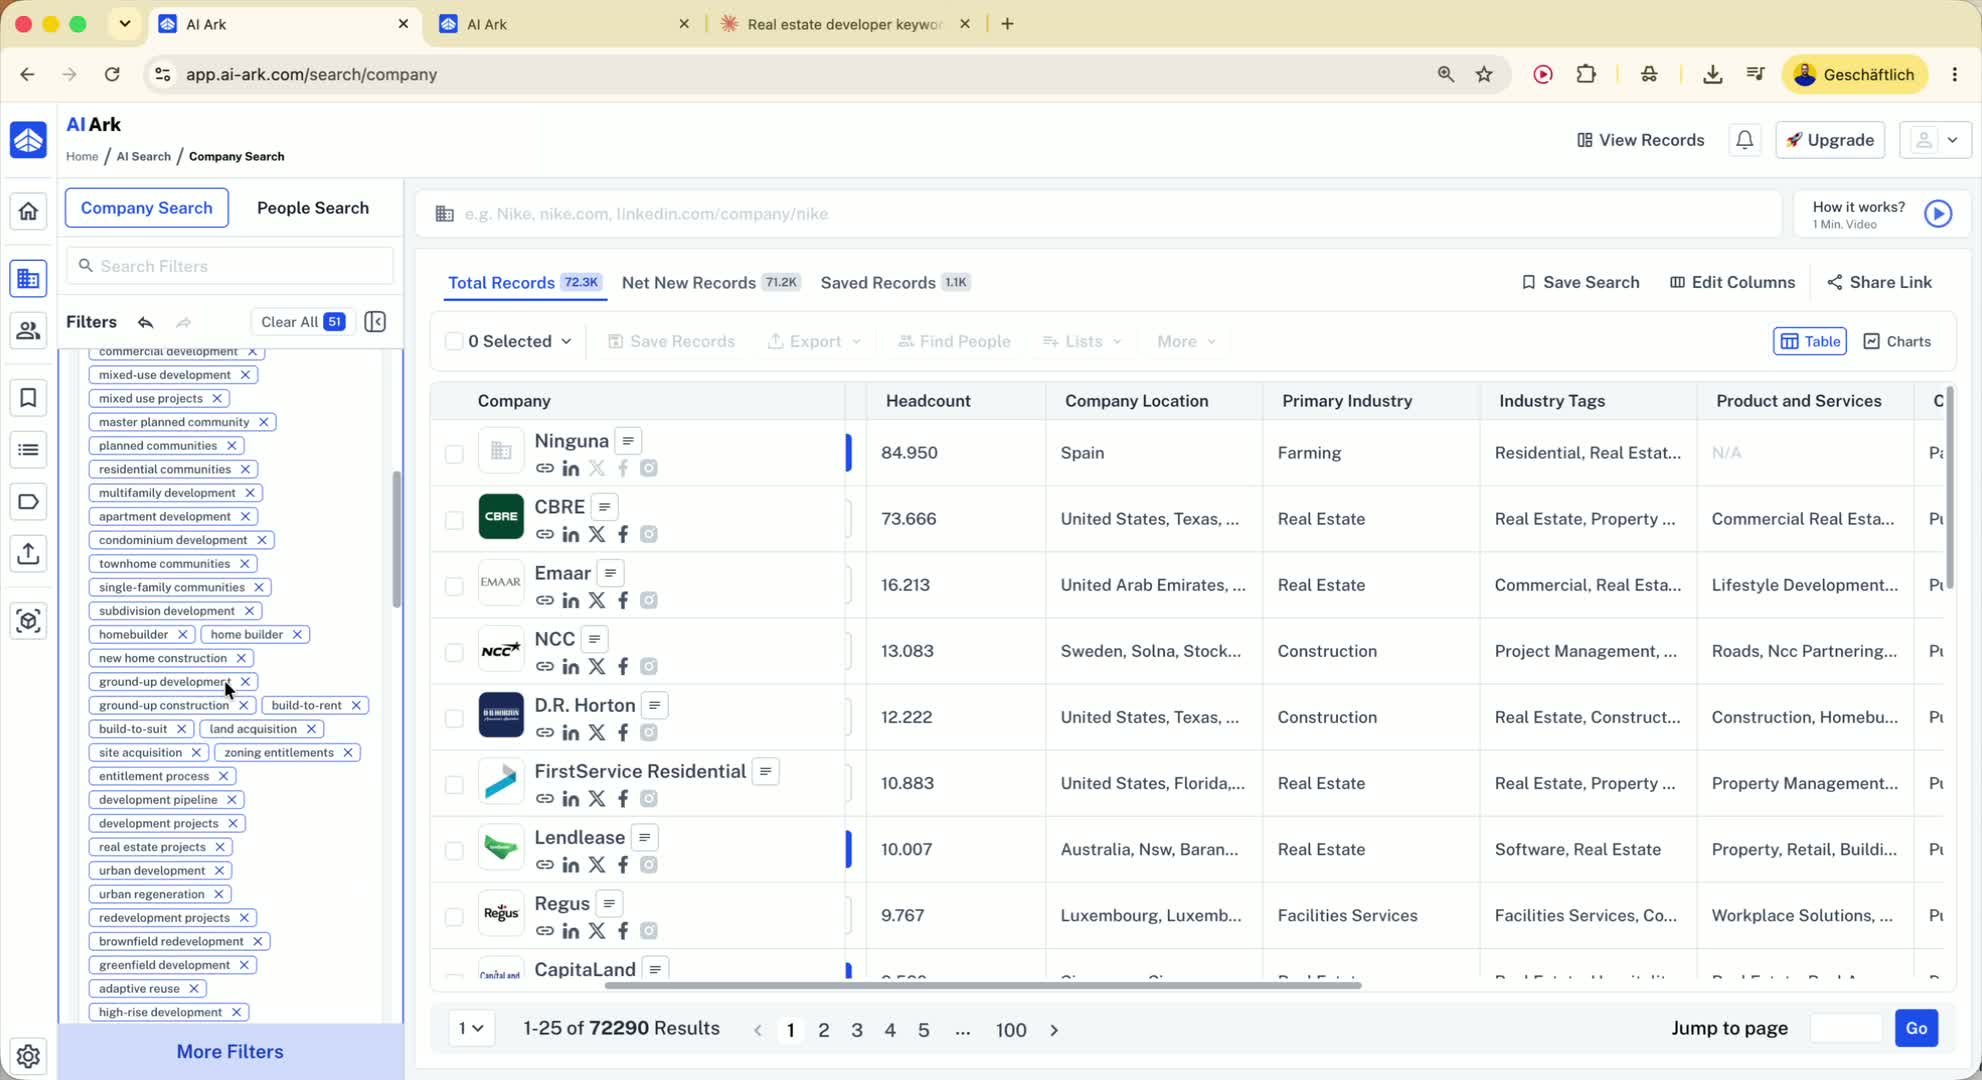1982x1080 pixels.
Task: Open the upload icon in left sidebar
Action: click(28, 553)
